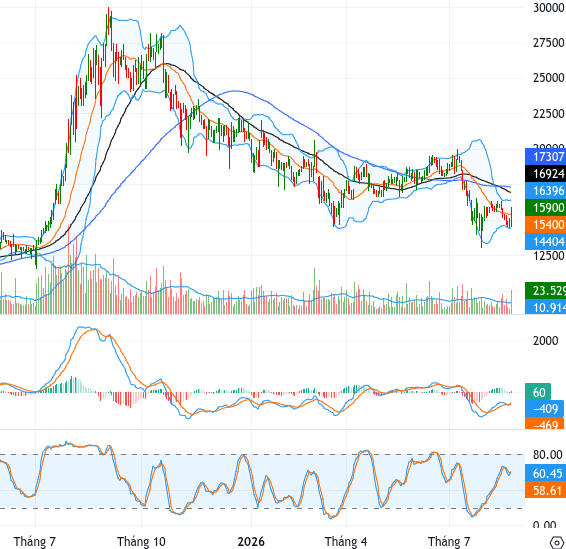Click the Tháng 4 time axis label
The image size is (566, 549).
pos(346,542)
